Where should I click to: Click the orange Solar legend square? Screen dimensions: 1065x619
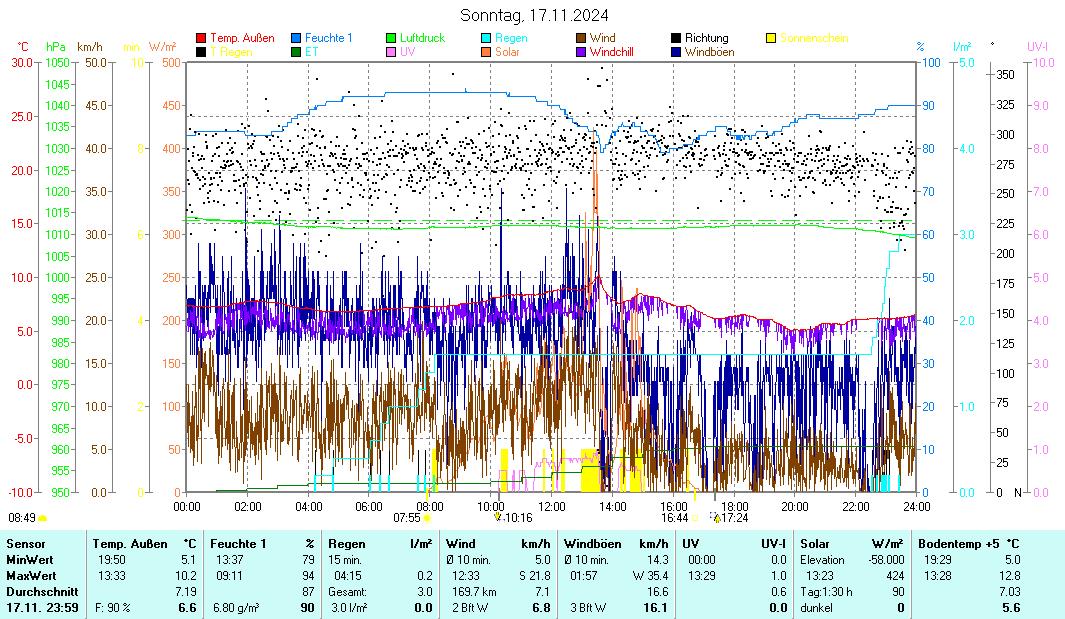(x=486, y=51)
